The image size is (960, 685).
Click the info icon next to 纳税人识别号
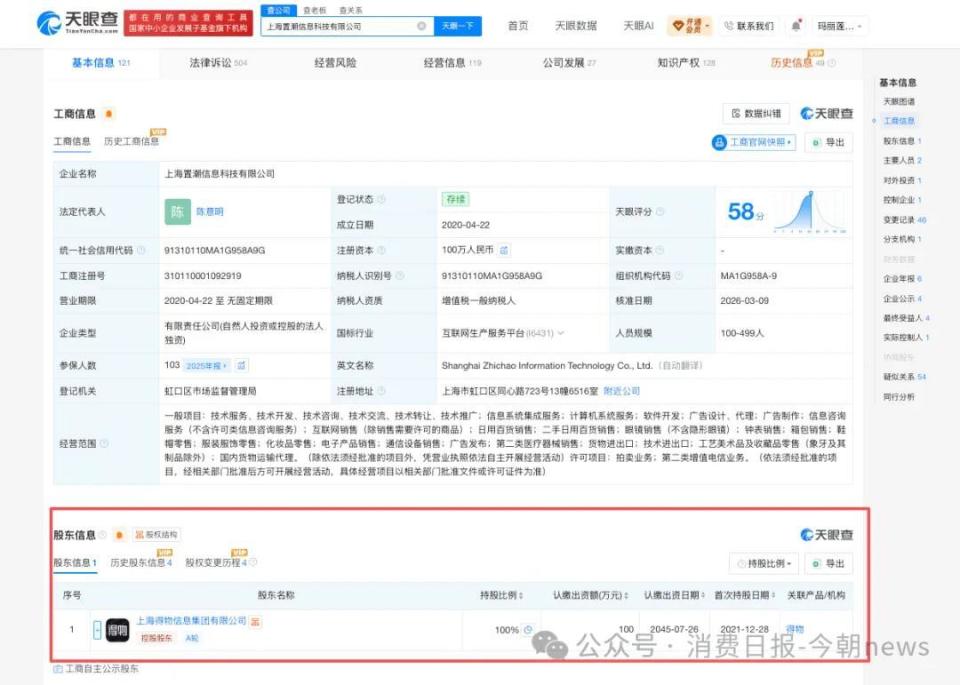click(400, 275)
